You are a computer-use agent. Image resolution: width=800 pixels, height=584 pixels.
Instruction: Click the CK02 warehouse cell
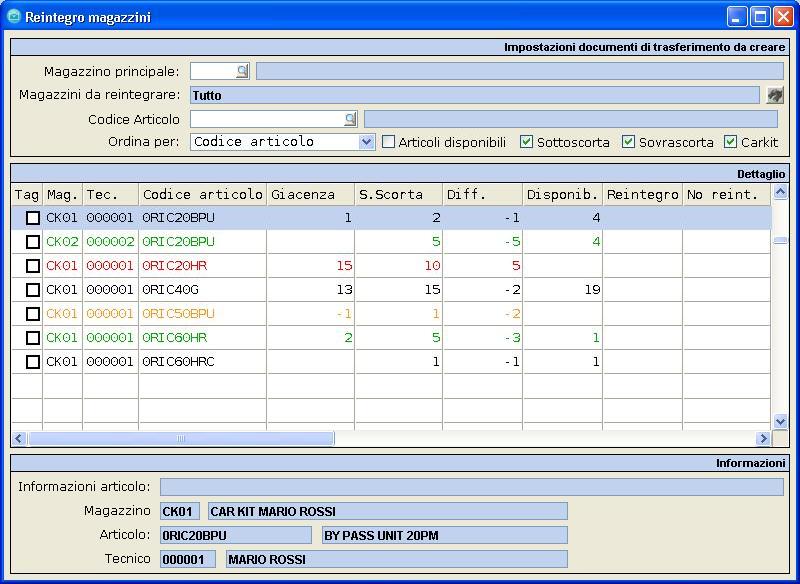tap(63, 242)
